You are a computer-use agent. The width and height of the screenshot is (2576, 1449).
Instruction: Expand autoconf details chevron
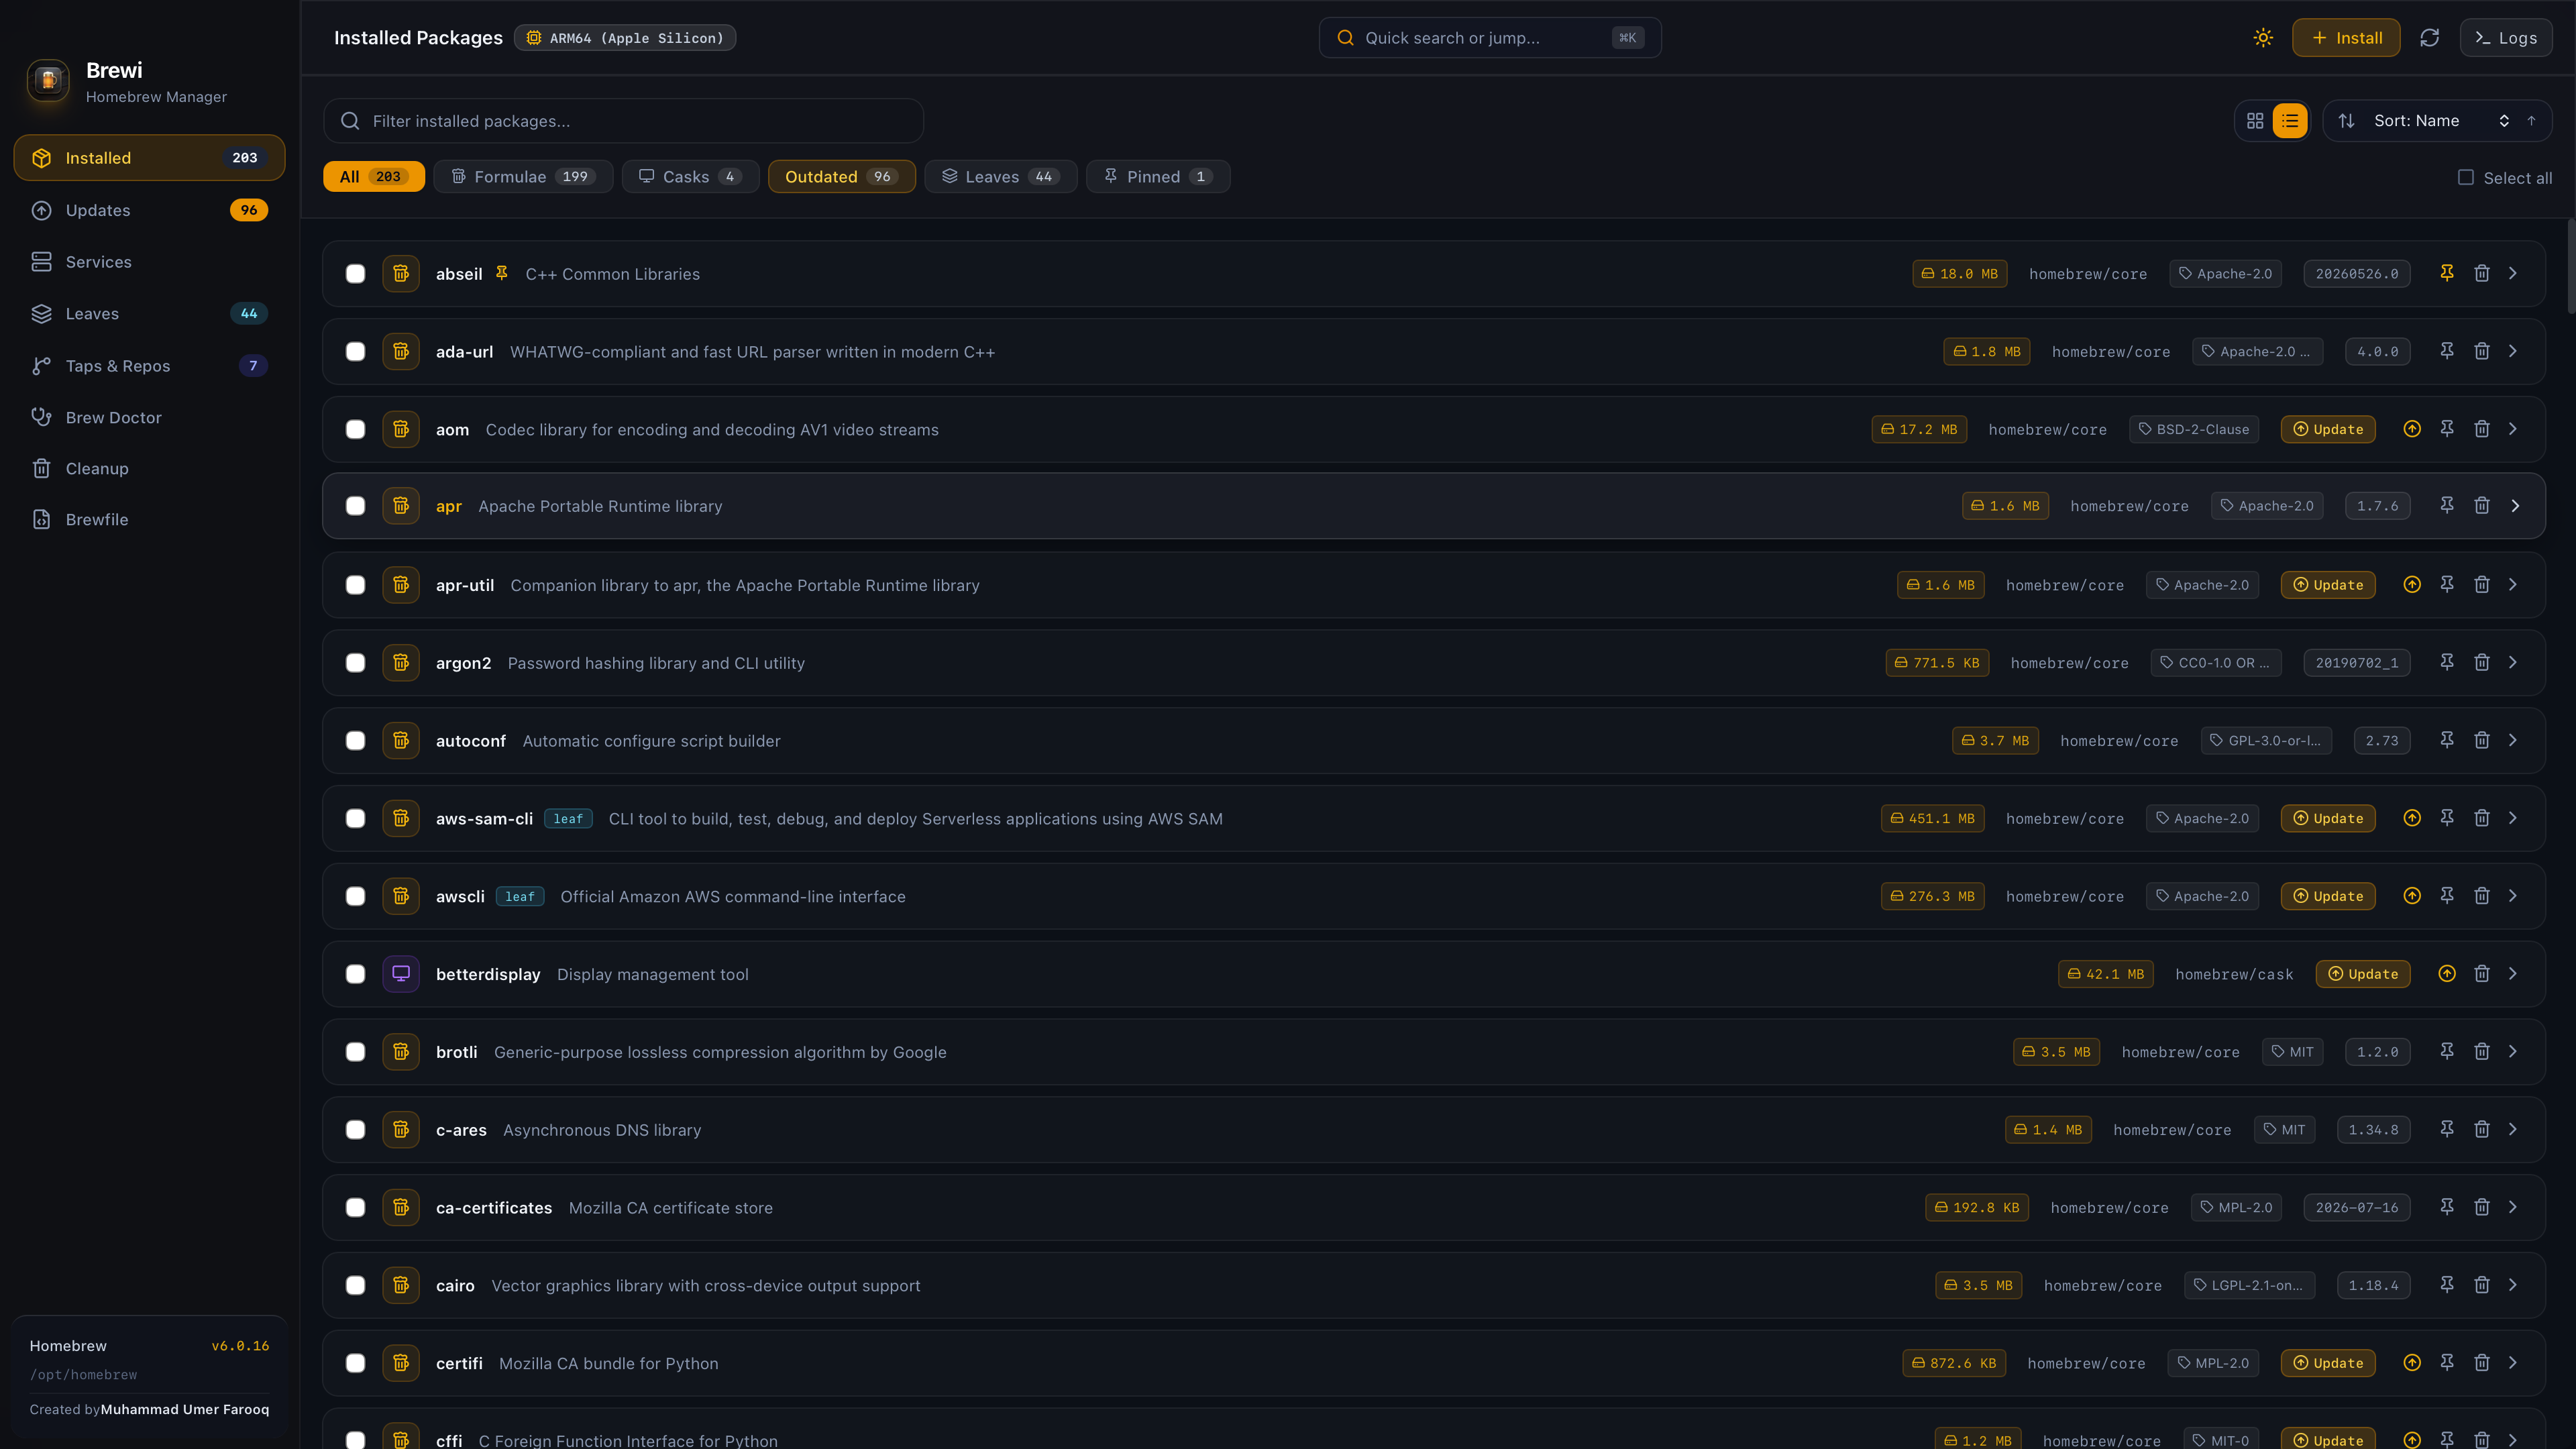tap(2513, 740)
